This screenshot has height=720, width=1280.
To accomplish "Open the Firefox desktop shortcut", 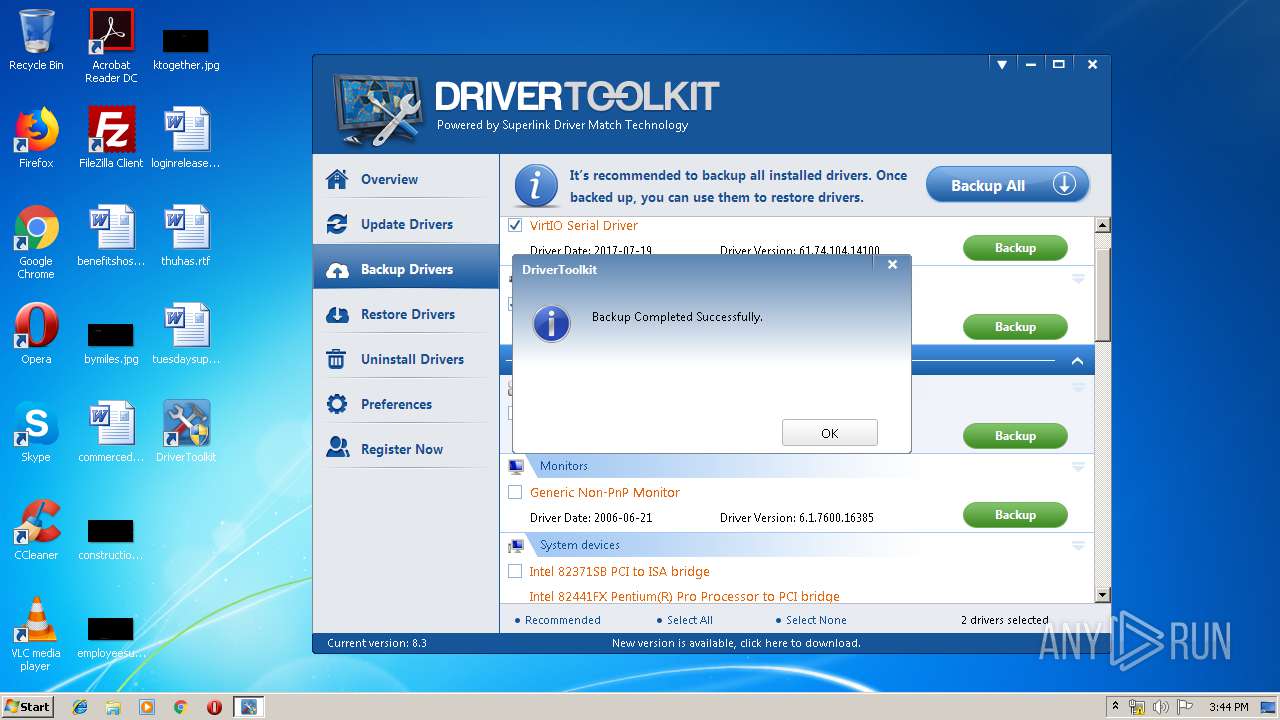I will (x=36, y=138).
